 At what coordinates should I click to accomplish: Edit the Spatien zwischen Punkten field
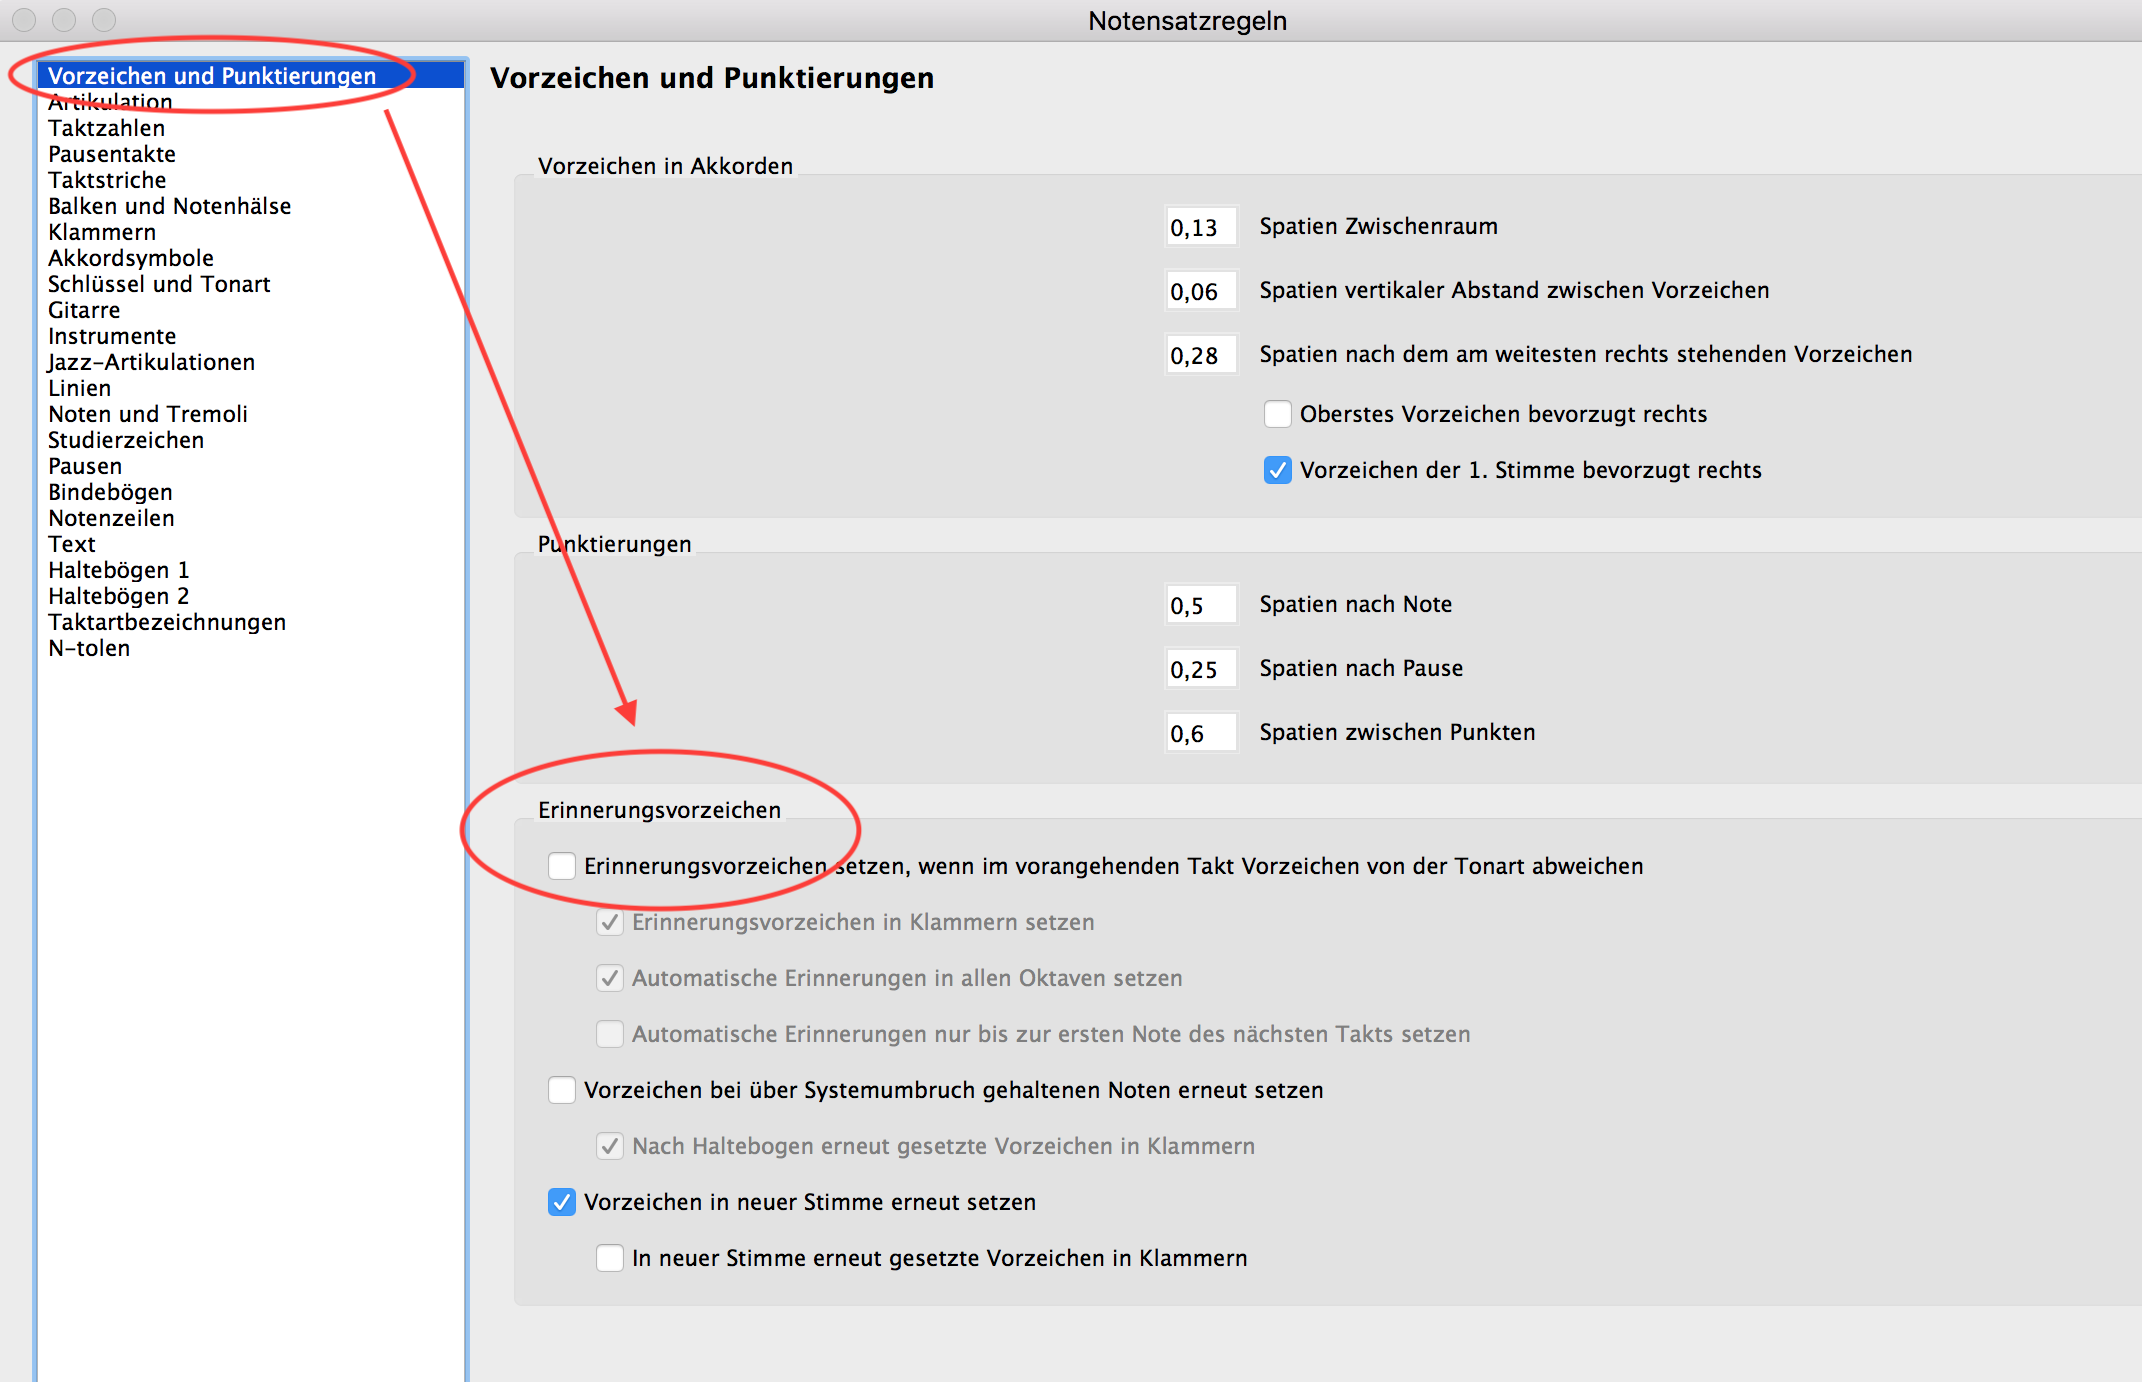point(1201,733)
